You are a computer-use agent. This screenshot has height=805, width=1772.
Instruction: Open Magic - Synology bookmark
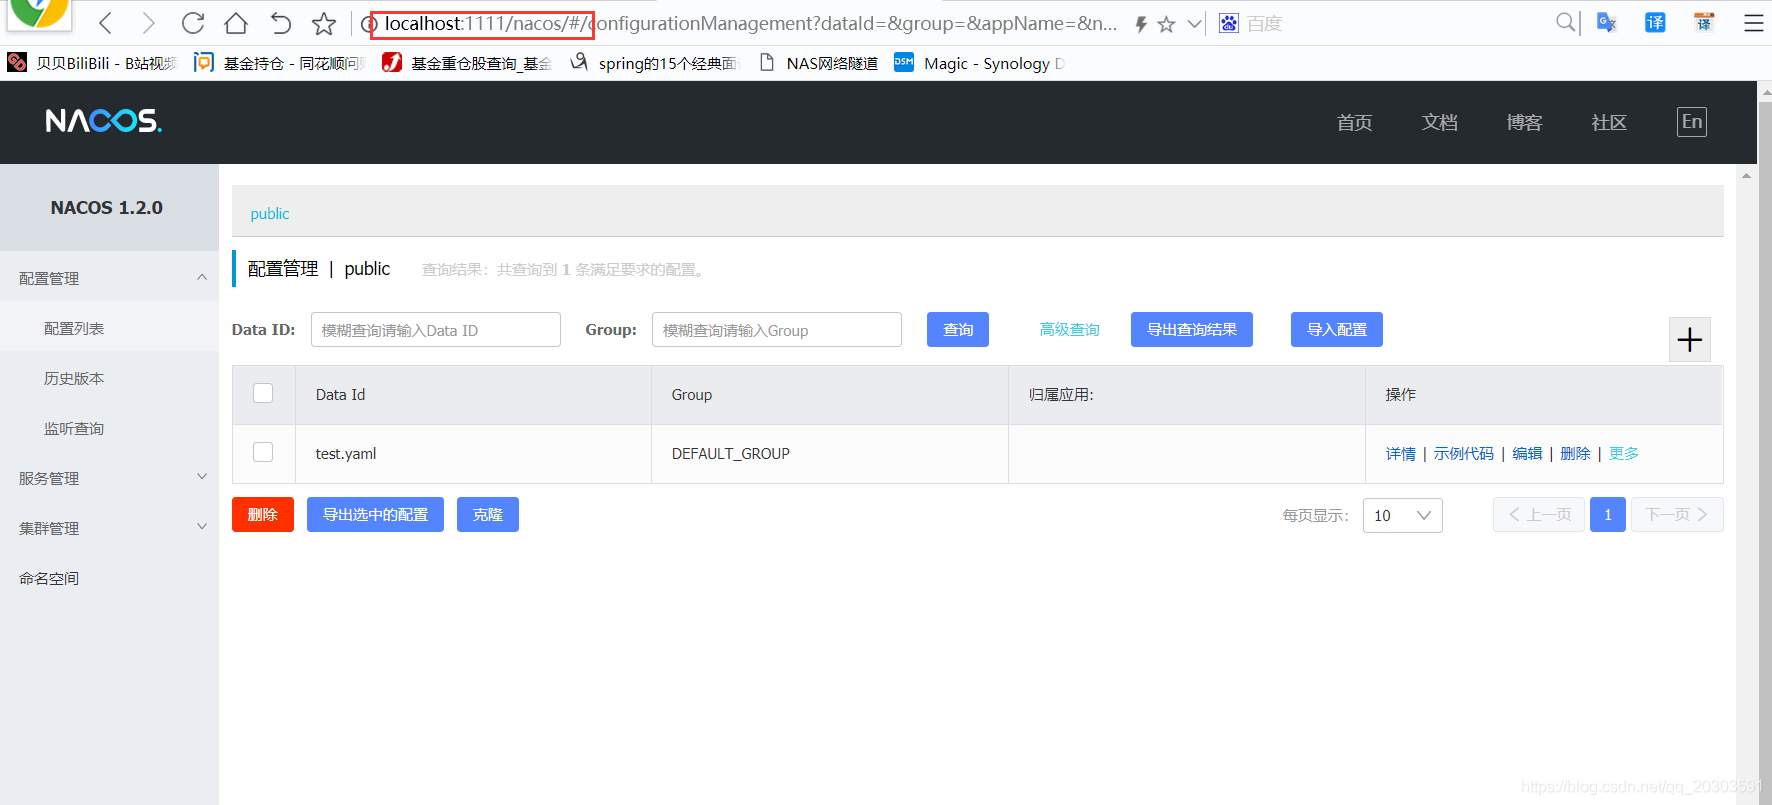point(978,63)
